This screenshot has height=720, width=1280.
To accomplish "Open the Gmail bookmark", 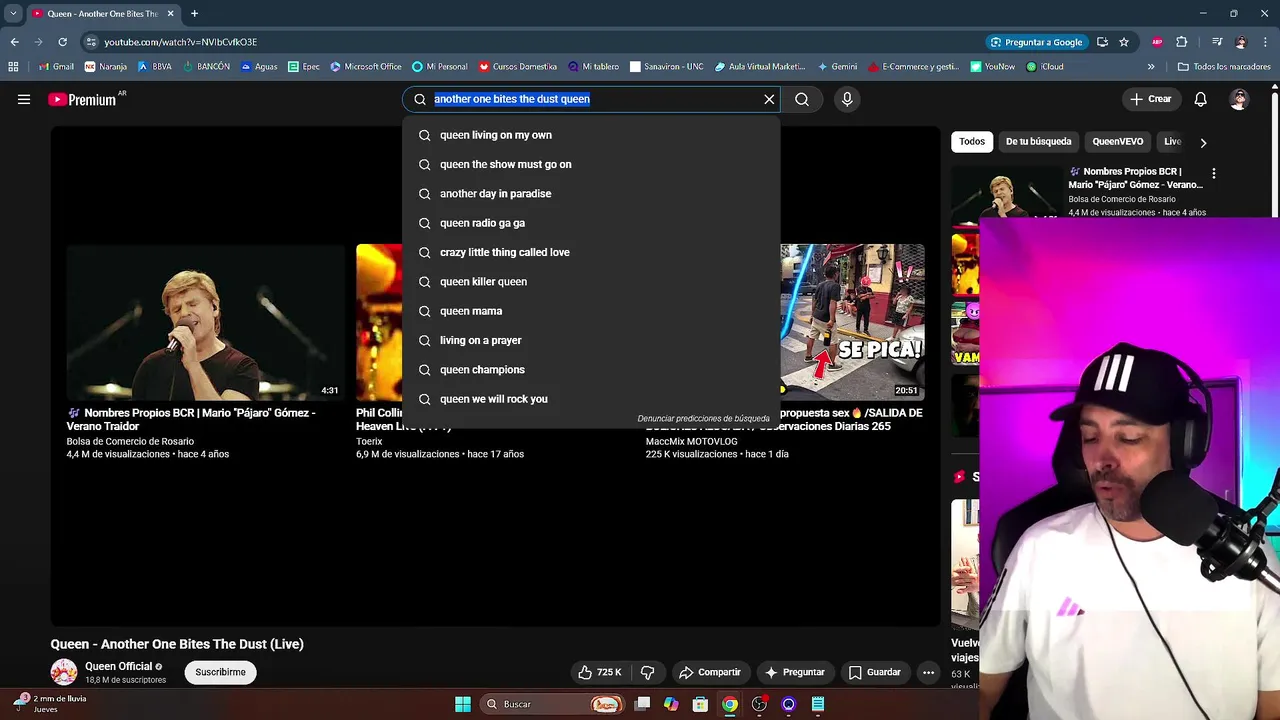I will (56, 67).
